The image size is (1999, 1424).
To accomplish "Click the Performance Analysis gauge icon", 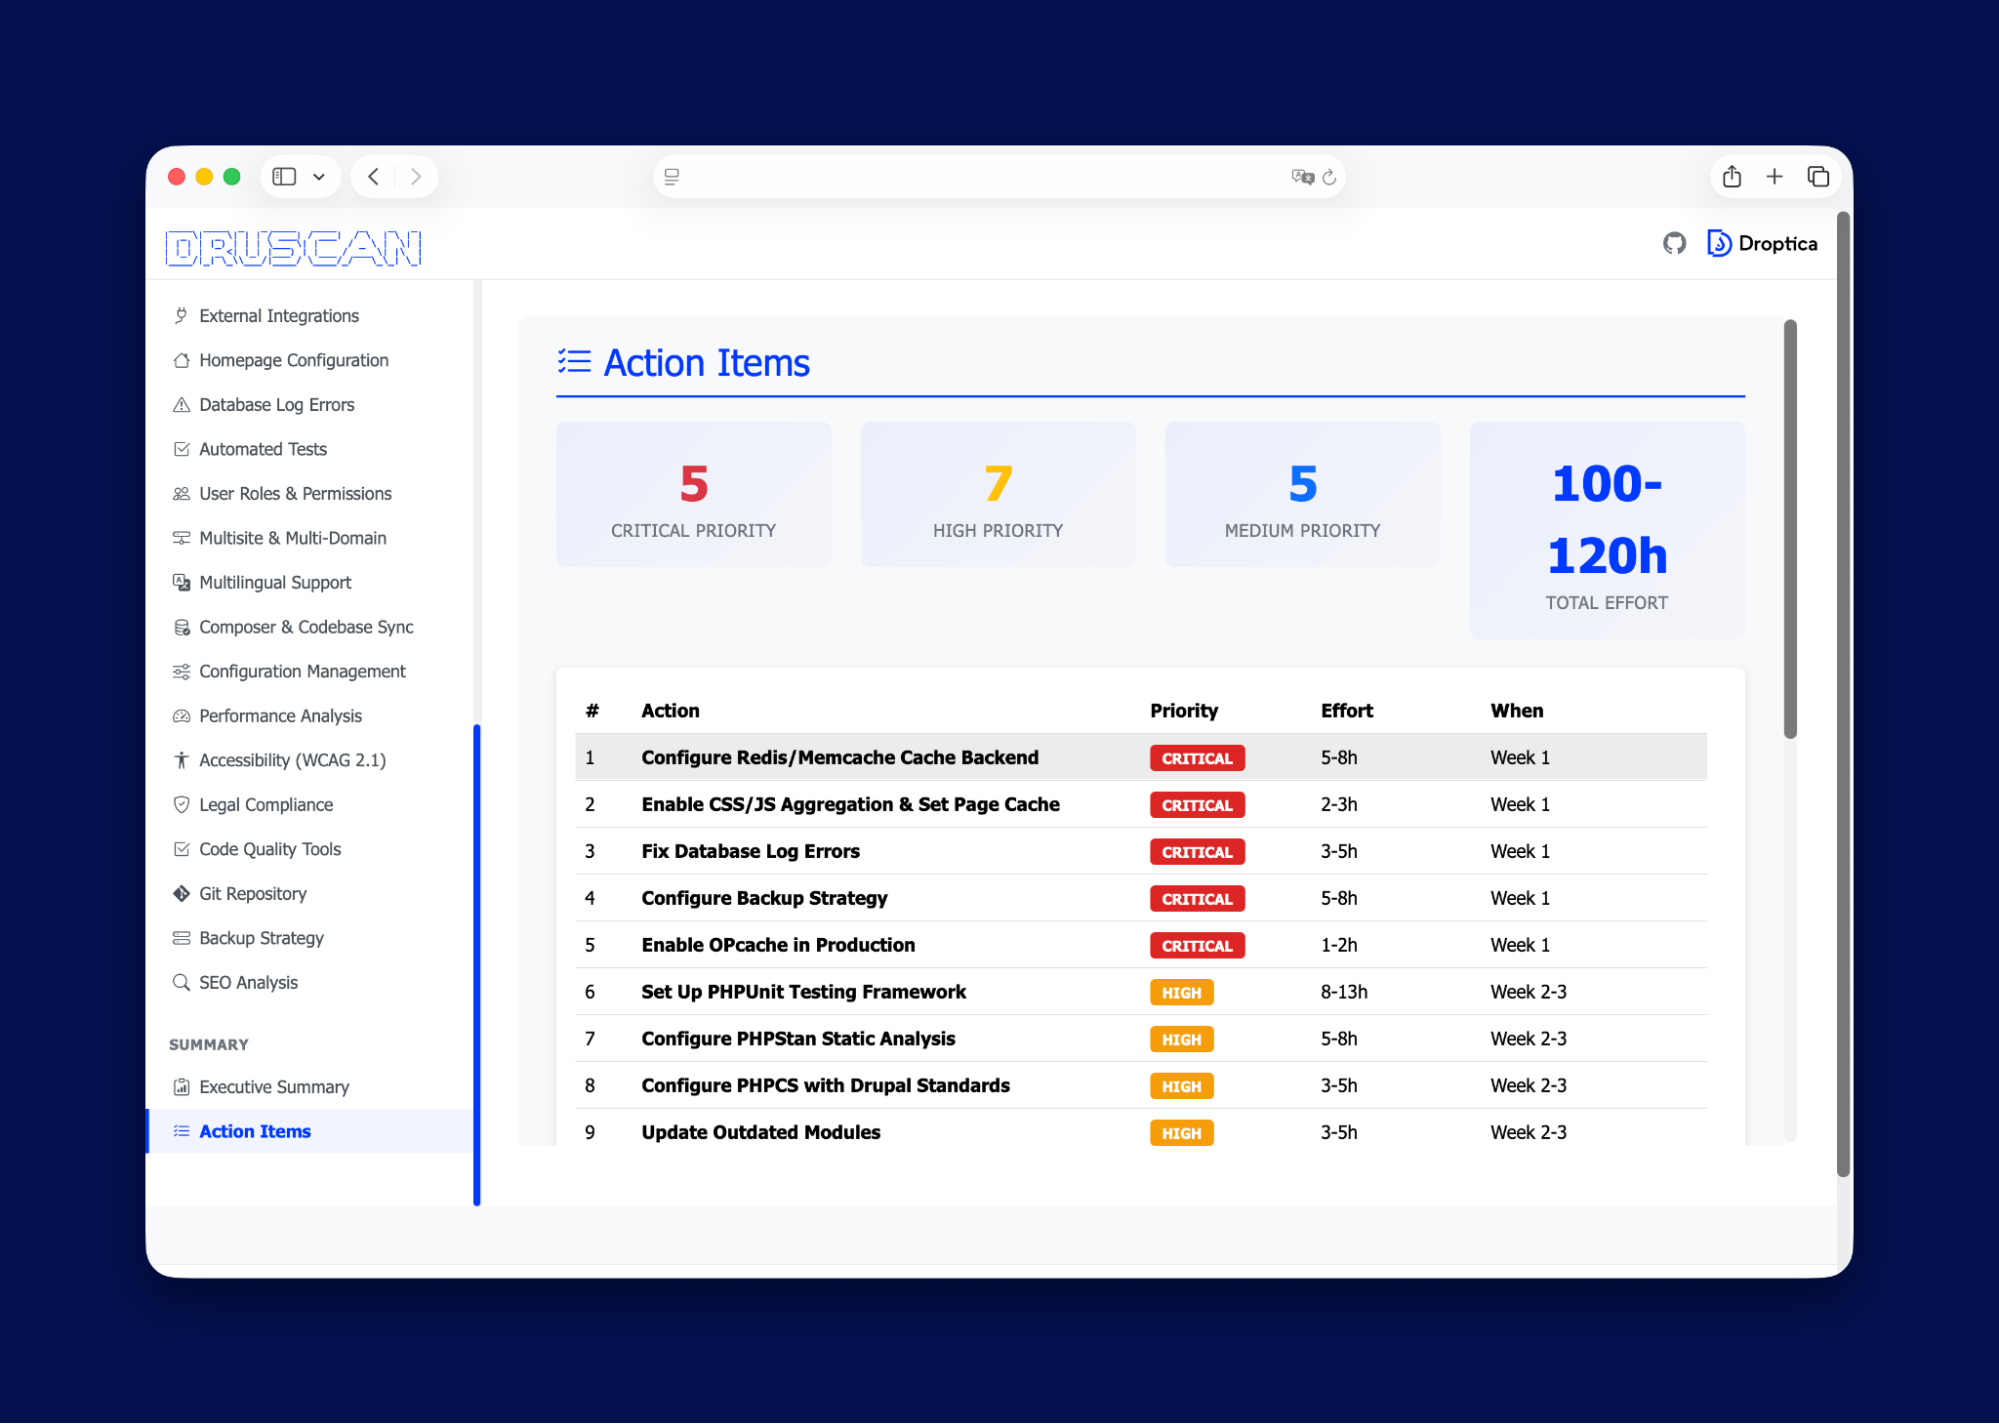I will tap(181, 715).
